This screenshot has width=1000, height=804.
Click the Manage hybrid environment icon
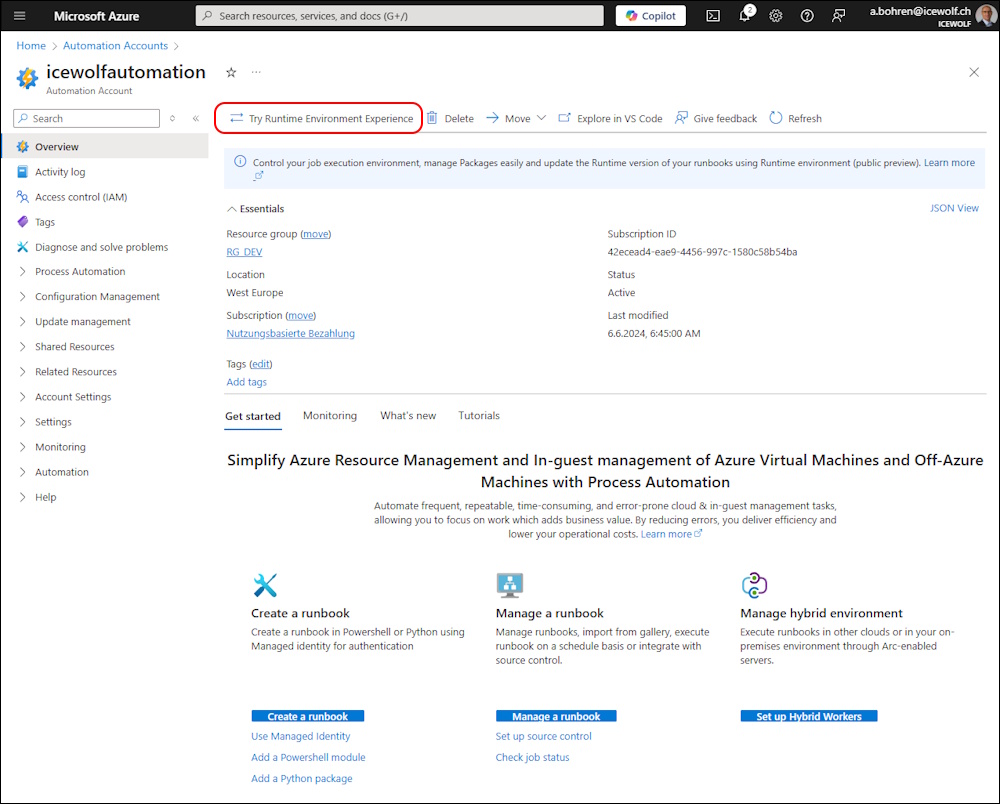[754, 585]
